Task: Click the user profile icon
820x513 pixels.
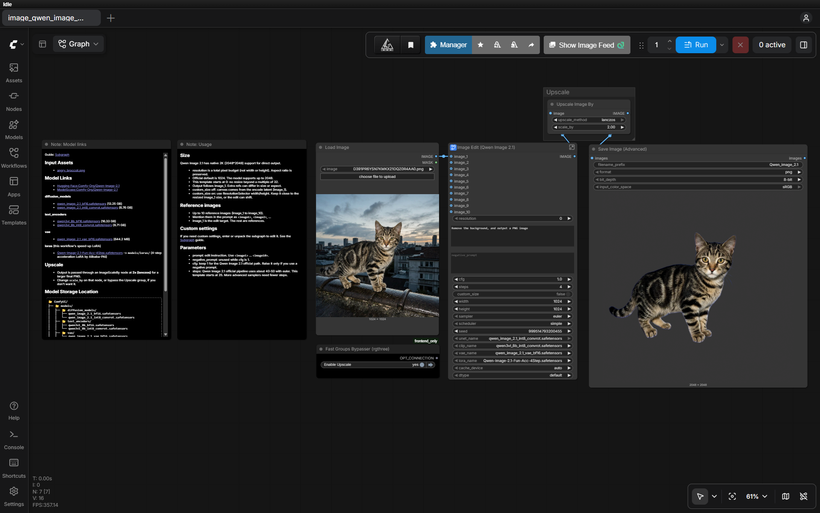Action: pyautogui.click(x=805, y=18)
